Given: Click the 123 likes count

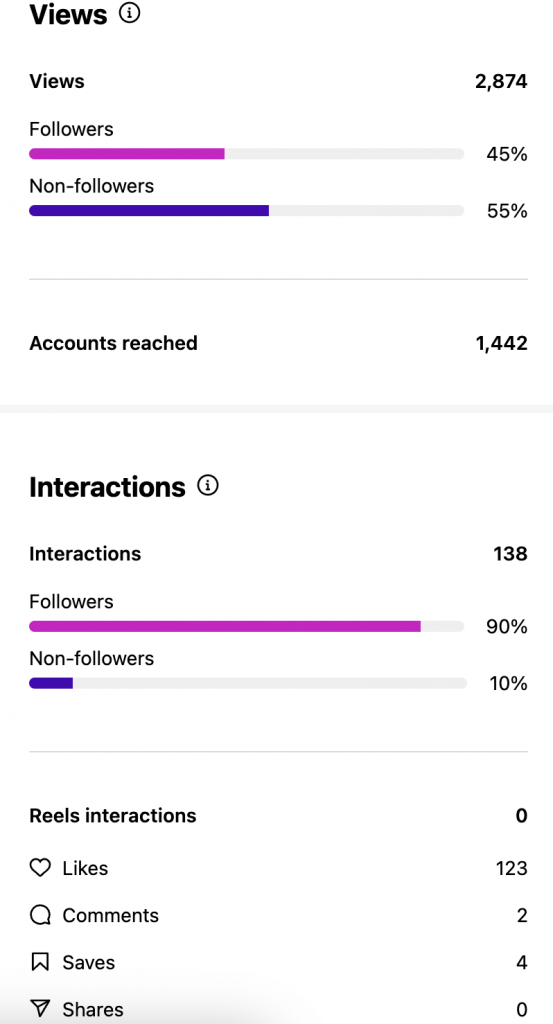Looking at the screenshot, I should click(511, 869).
